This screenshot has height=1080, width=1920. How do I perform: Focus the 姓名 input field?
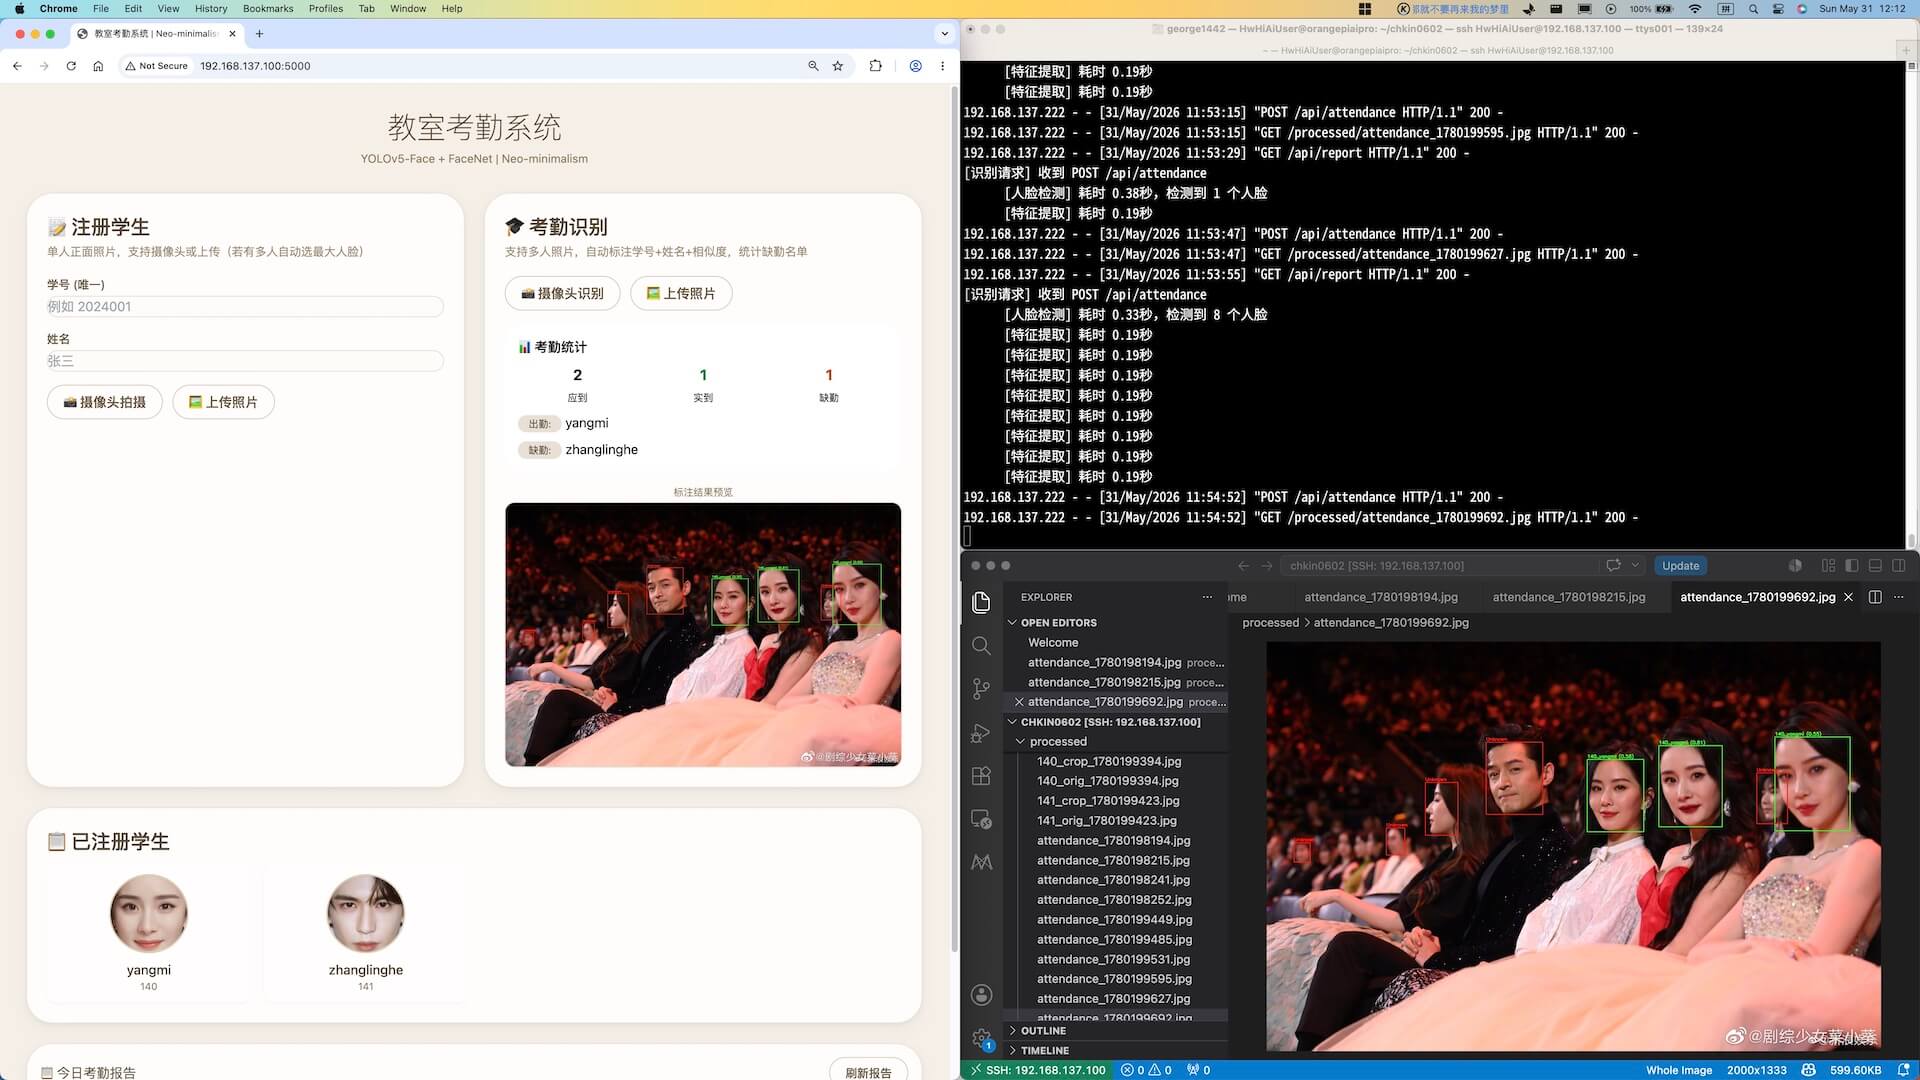tap(245, 361)
